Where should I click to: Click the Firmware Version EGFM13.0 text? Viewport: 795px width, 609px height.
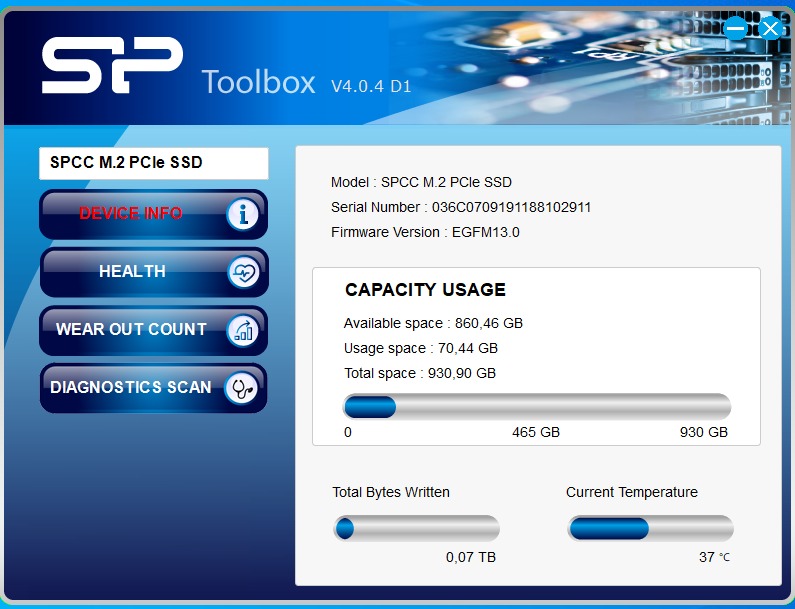425,232
